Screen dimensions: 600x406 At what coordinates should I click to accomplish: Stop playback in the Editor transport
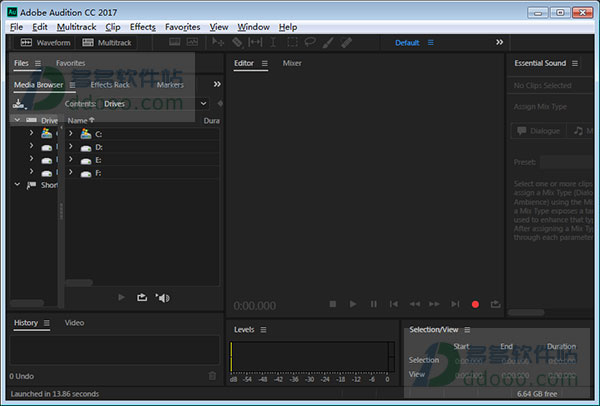coord(333,304)
